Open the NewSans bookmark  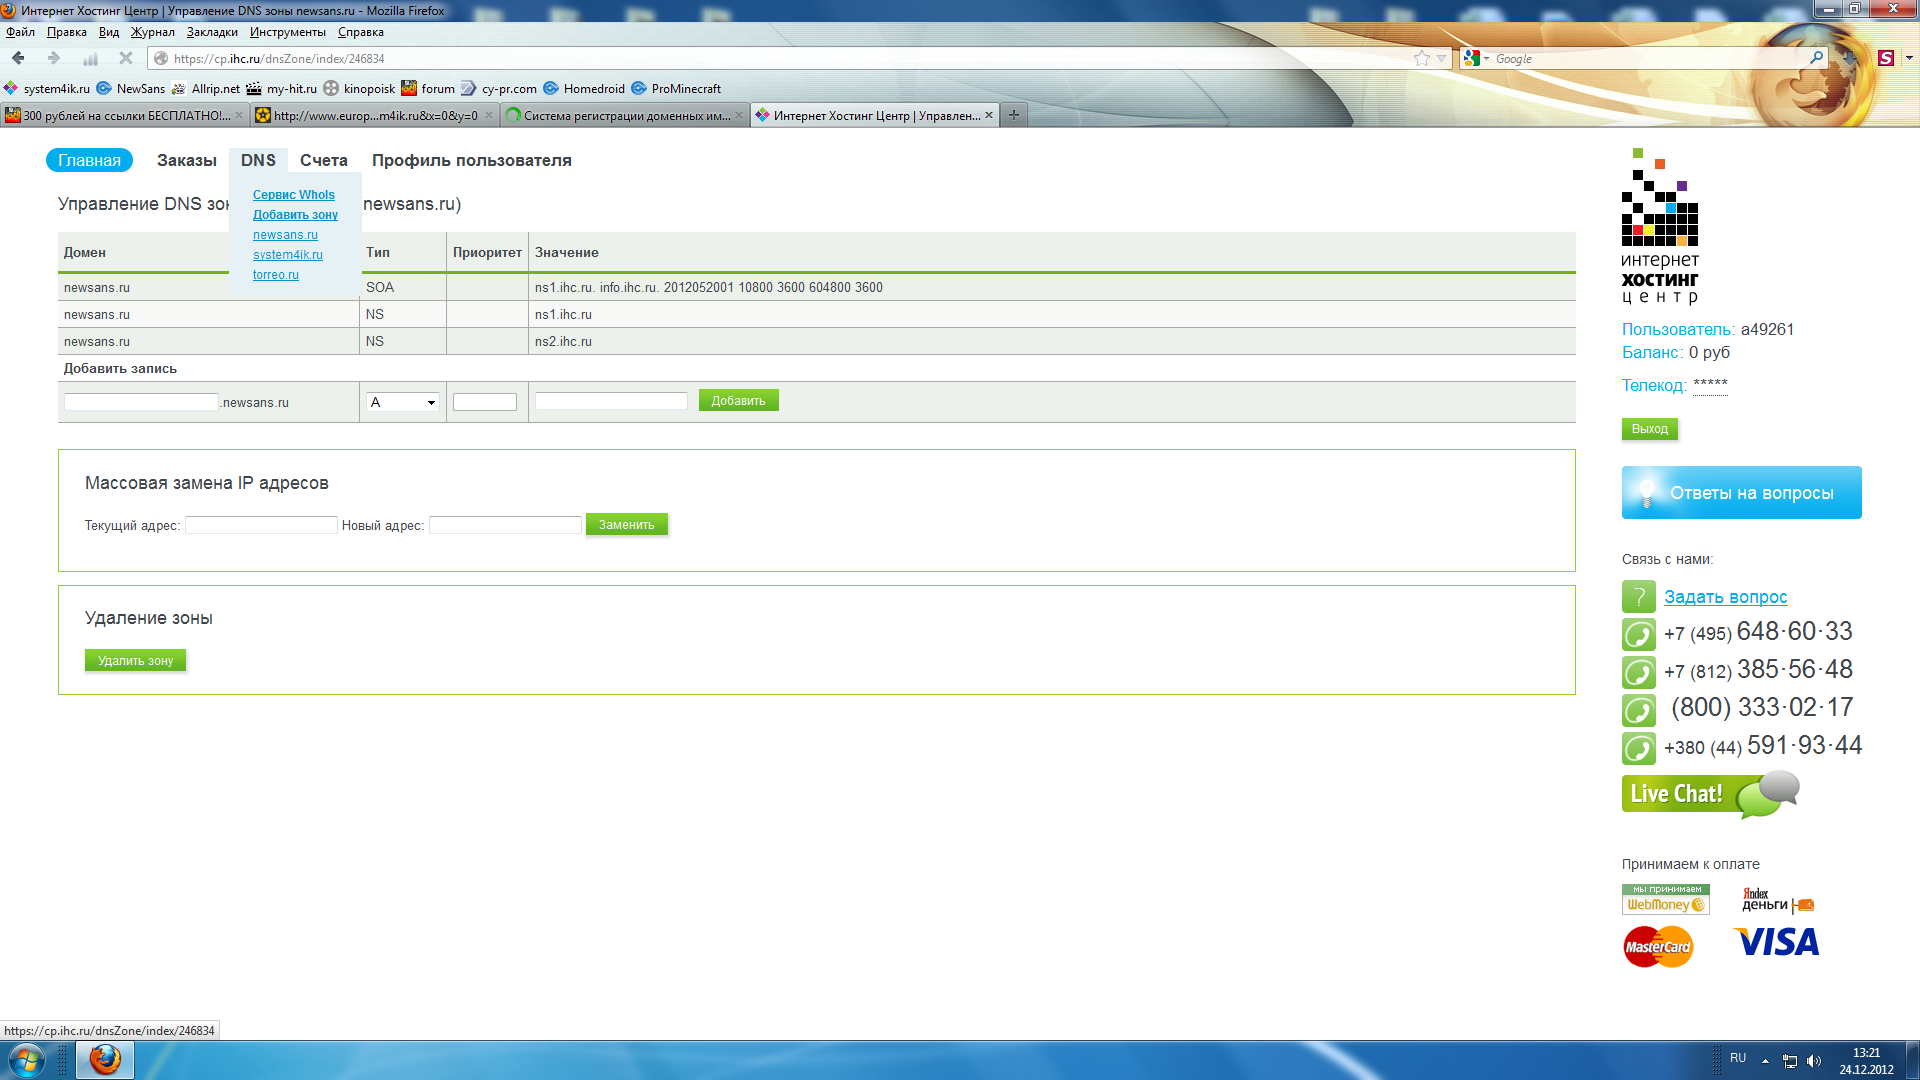coord(130,88)
